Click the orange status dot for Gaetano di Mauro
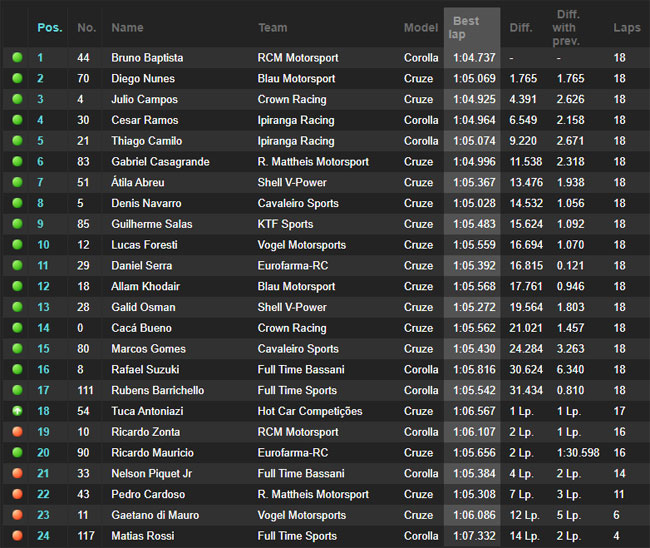This screenshot has width=650, height=548. (17, 515)
